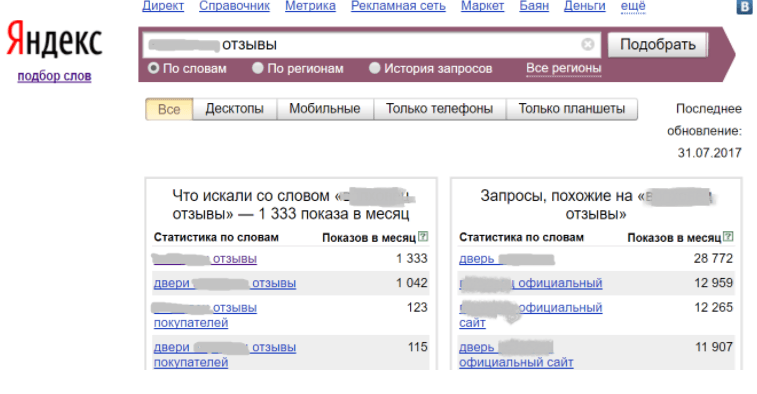Viewport: 757px width, 394px height.
Task: Click the help icon next to left 'Показов в месяц'
Action: click(423, 237)
